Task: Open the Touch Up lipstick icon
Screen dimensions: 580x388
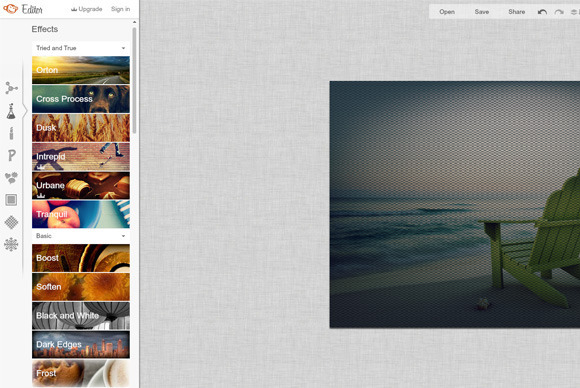Action: click(11, 133)
